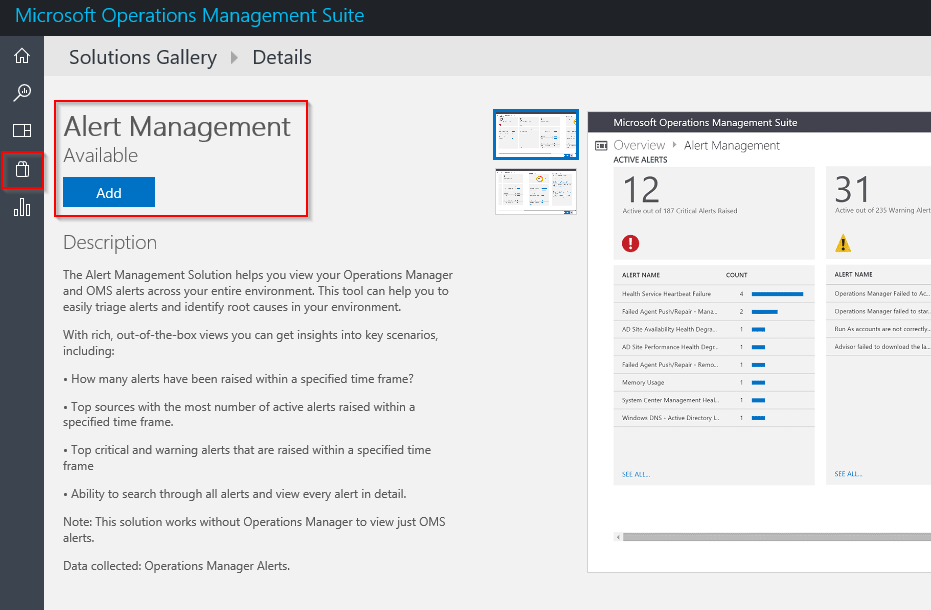The width and height of the screenshot is (931, 610).
Task: Select the Memory Usage alert row
Action: (643, 382)
